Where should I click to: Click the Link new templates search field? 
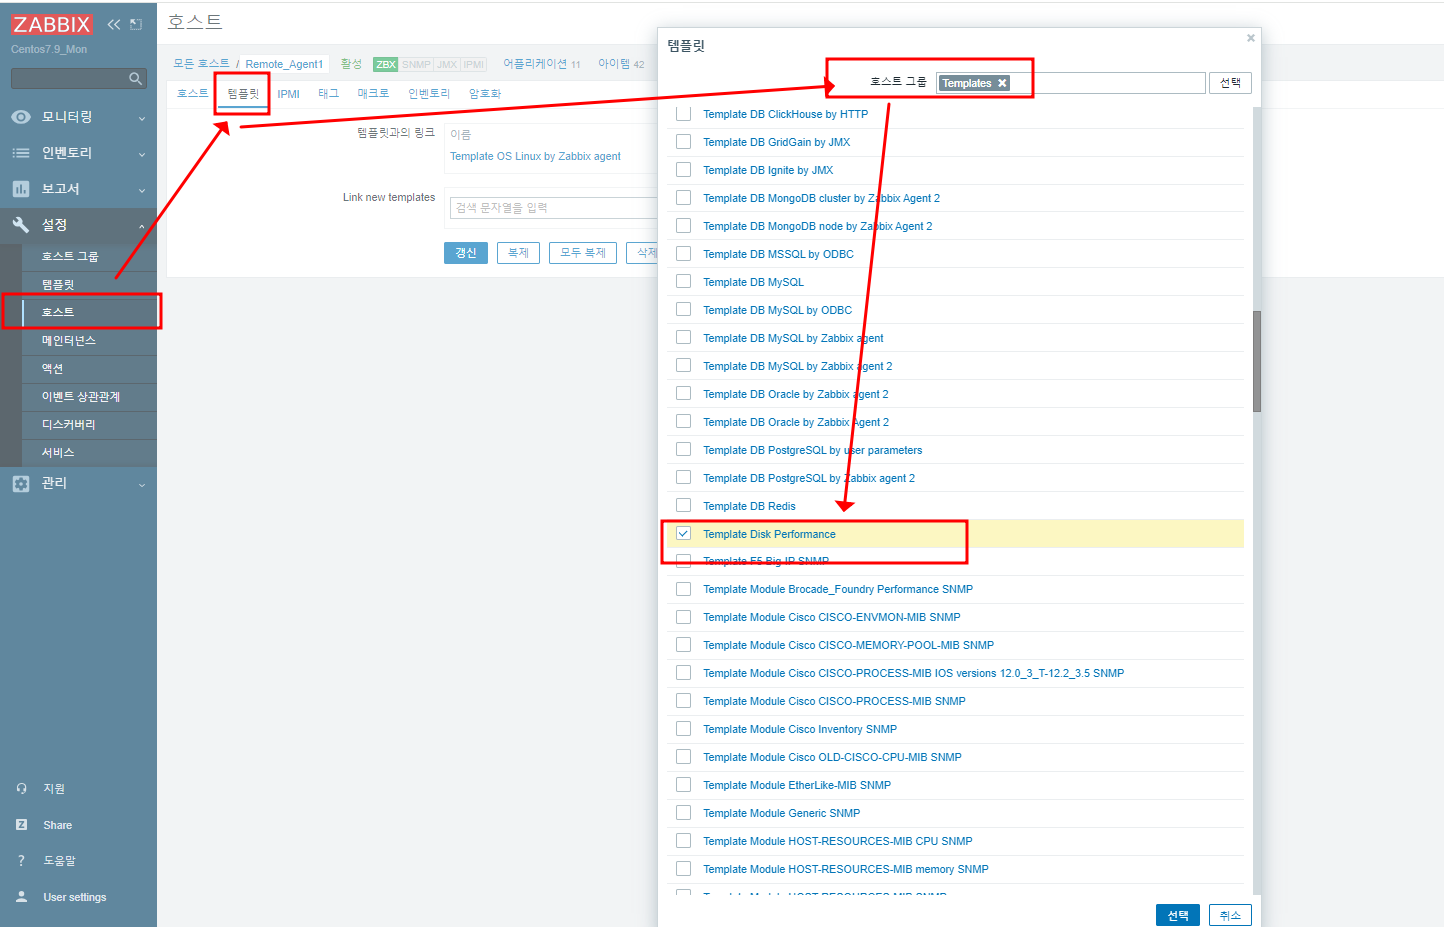pos(553,208)
